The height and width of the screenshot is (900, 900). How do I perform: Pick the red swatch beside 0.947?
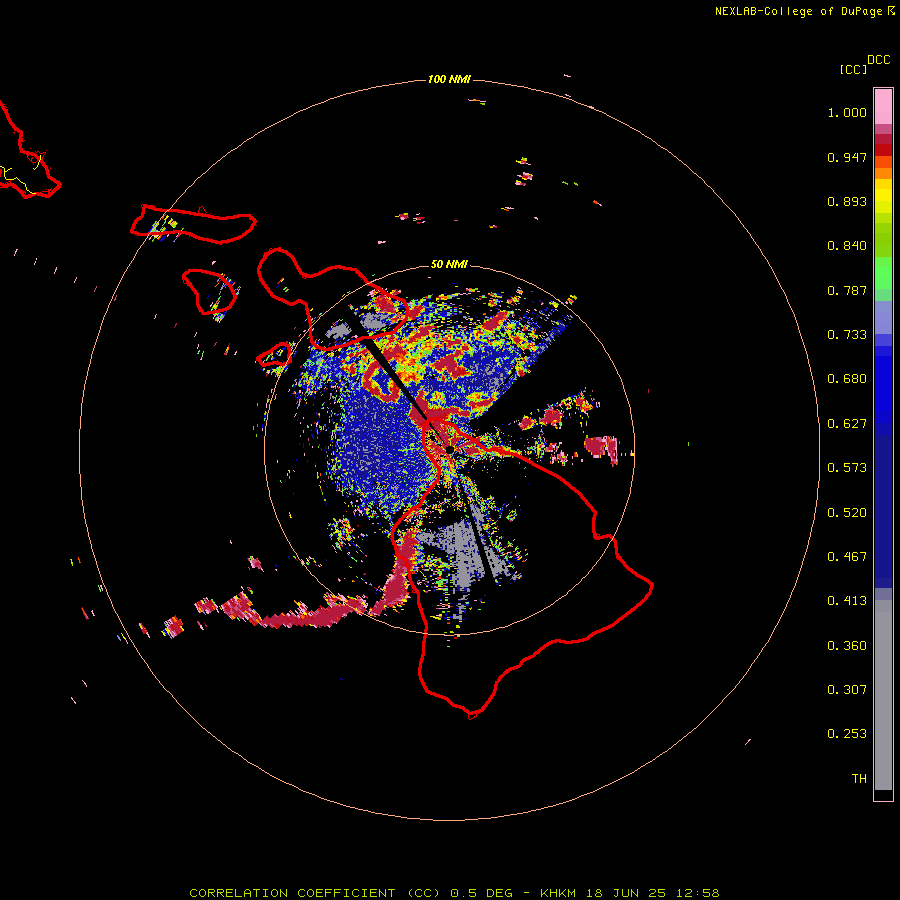pos(883,150)
